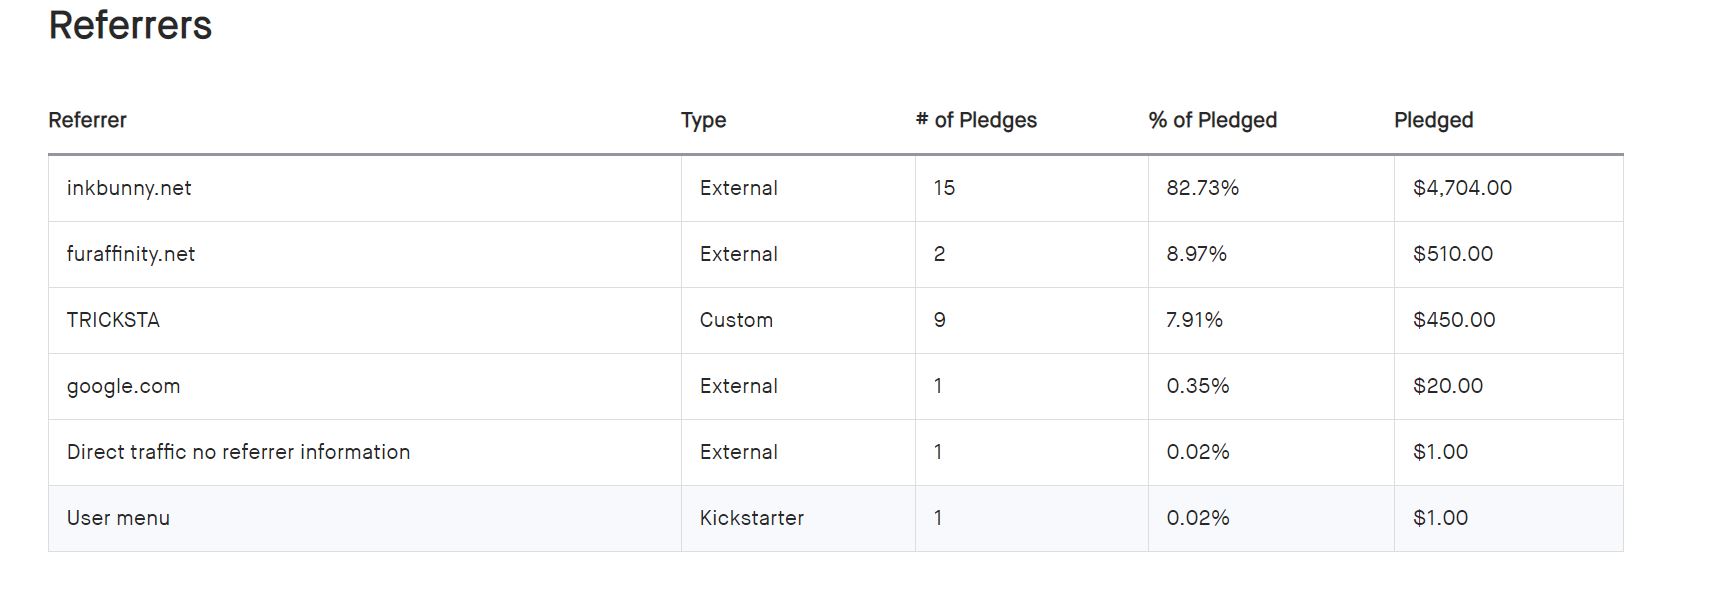Click the 15 pledges count cell
The height and width of the screenshot is (603, 1709).
tap(944, 188)
